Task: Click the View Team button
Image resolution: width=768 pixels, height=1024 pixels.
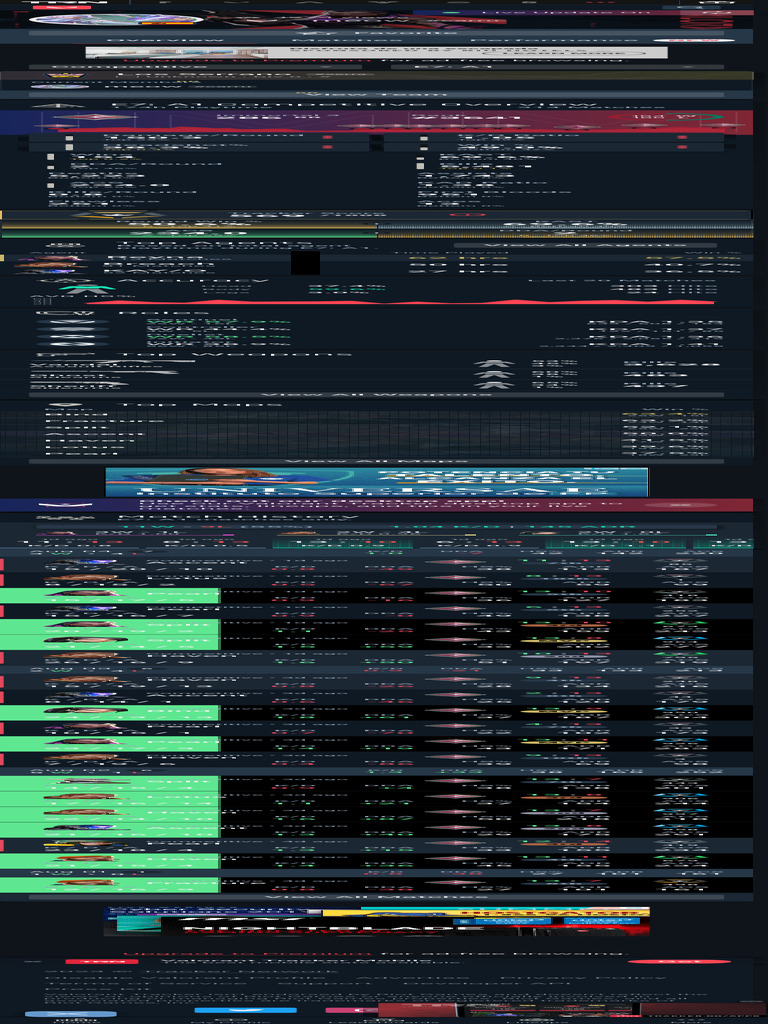Action: (x=376, y=95)
